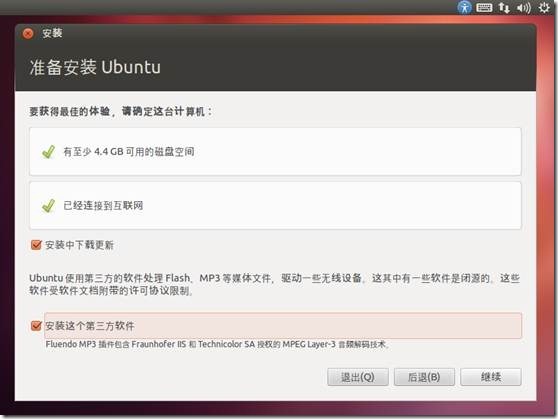Image resolution: width=558 pixels, height=419 pixels.
Task: Open the accessibility menu in top bar
Action: [464, 7]
